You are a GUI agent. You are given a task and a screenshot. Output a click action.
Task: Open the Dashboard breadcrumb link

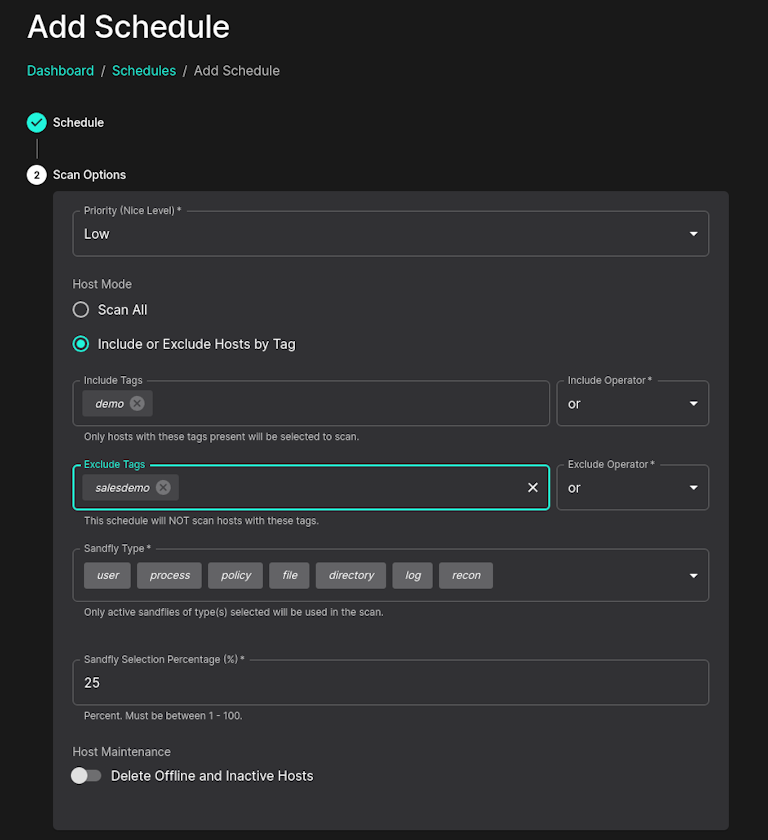60,71
